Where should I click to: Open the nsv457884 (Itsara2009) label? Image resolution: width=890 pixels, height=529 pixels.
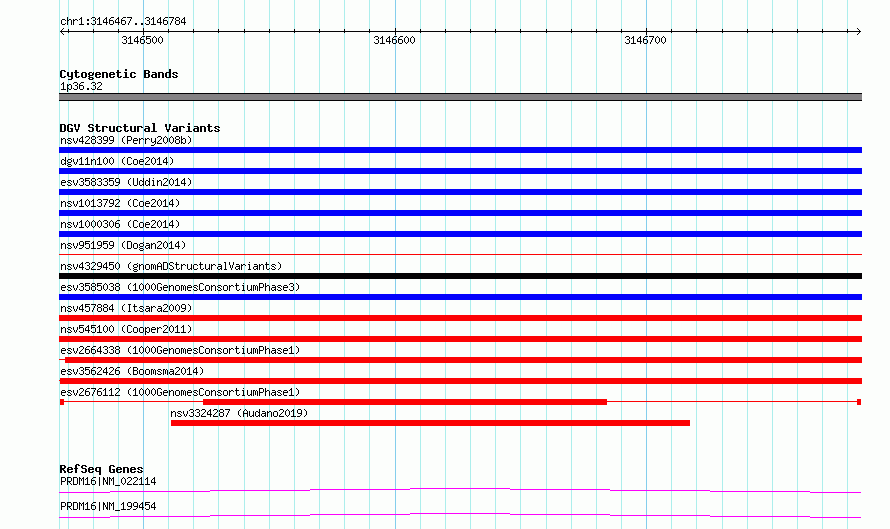126,308
